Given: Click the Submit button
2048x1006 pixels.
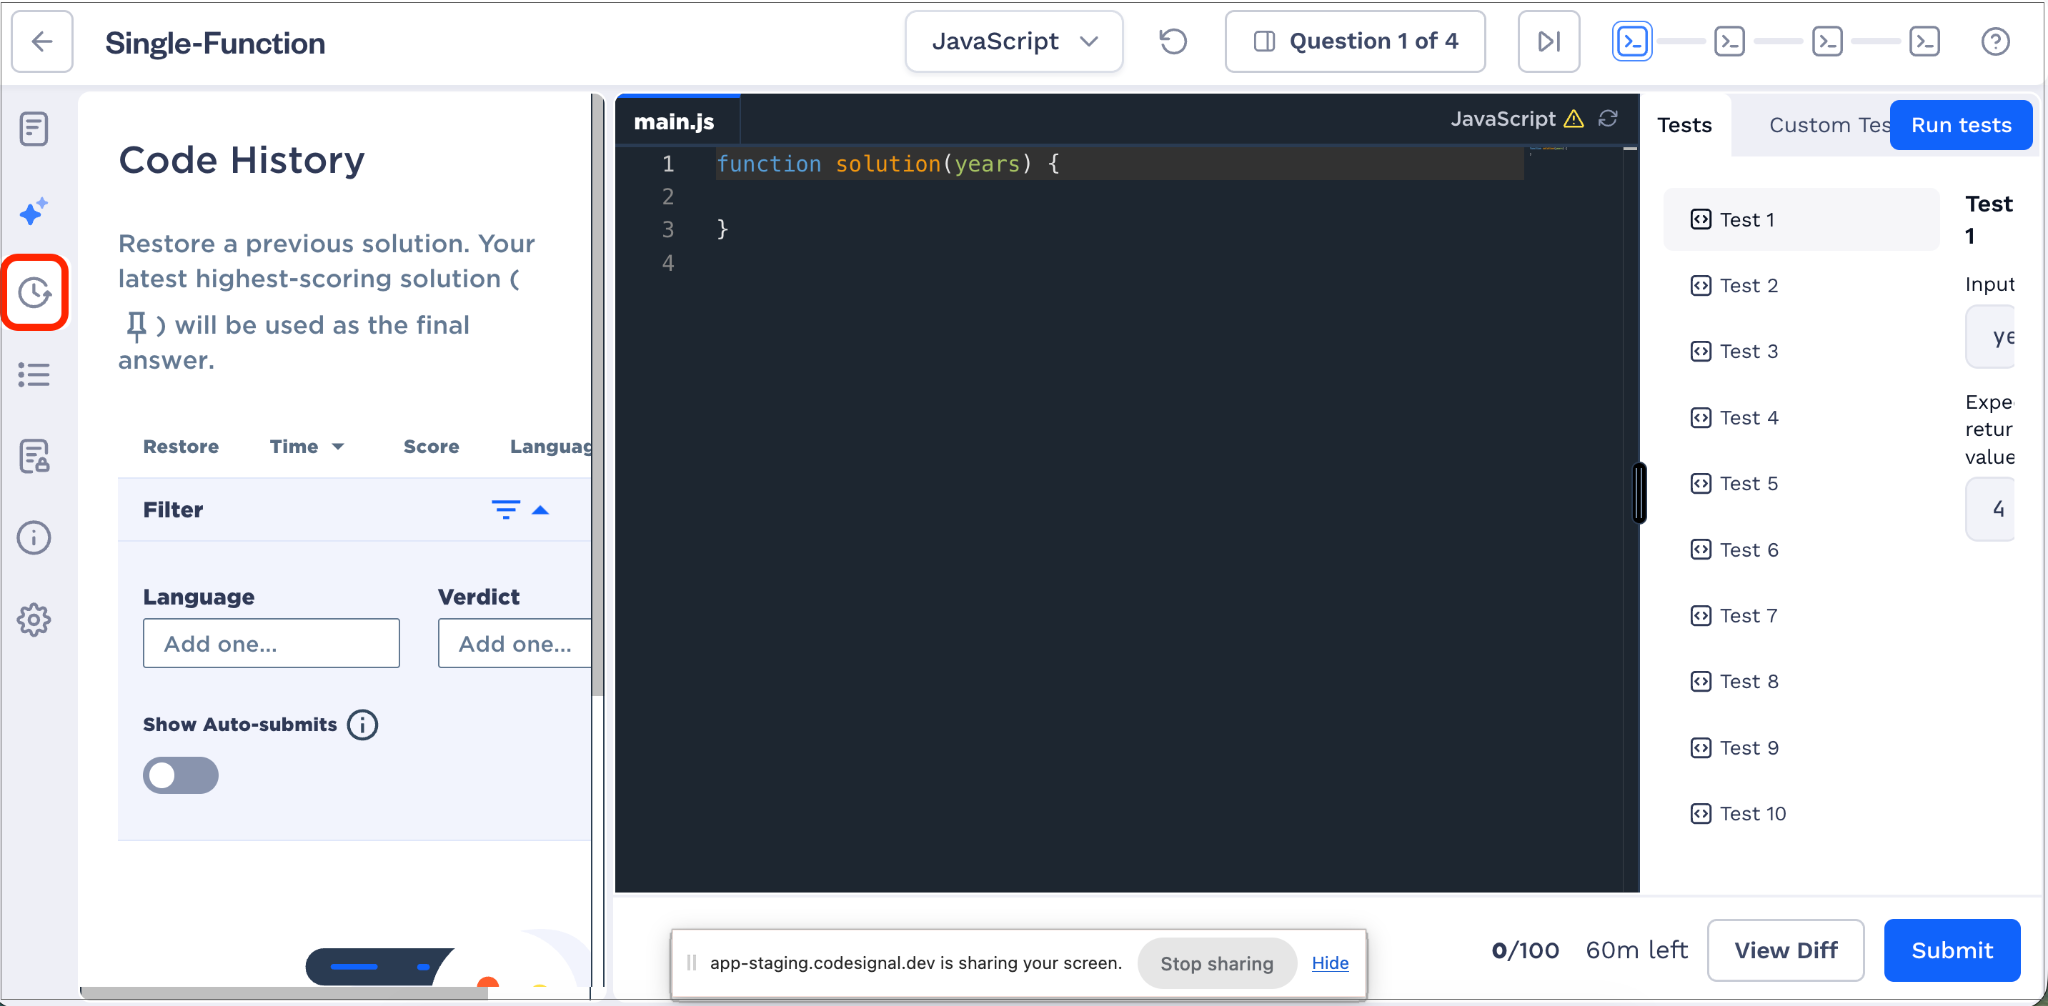Looking at the screenshot, I should tap(1952, 950).
